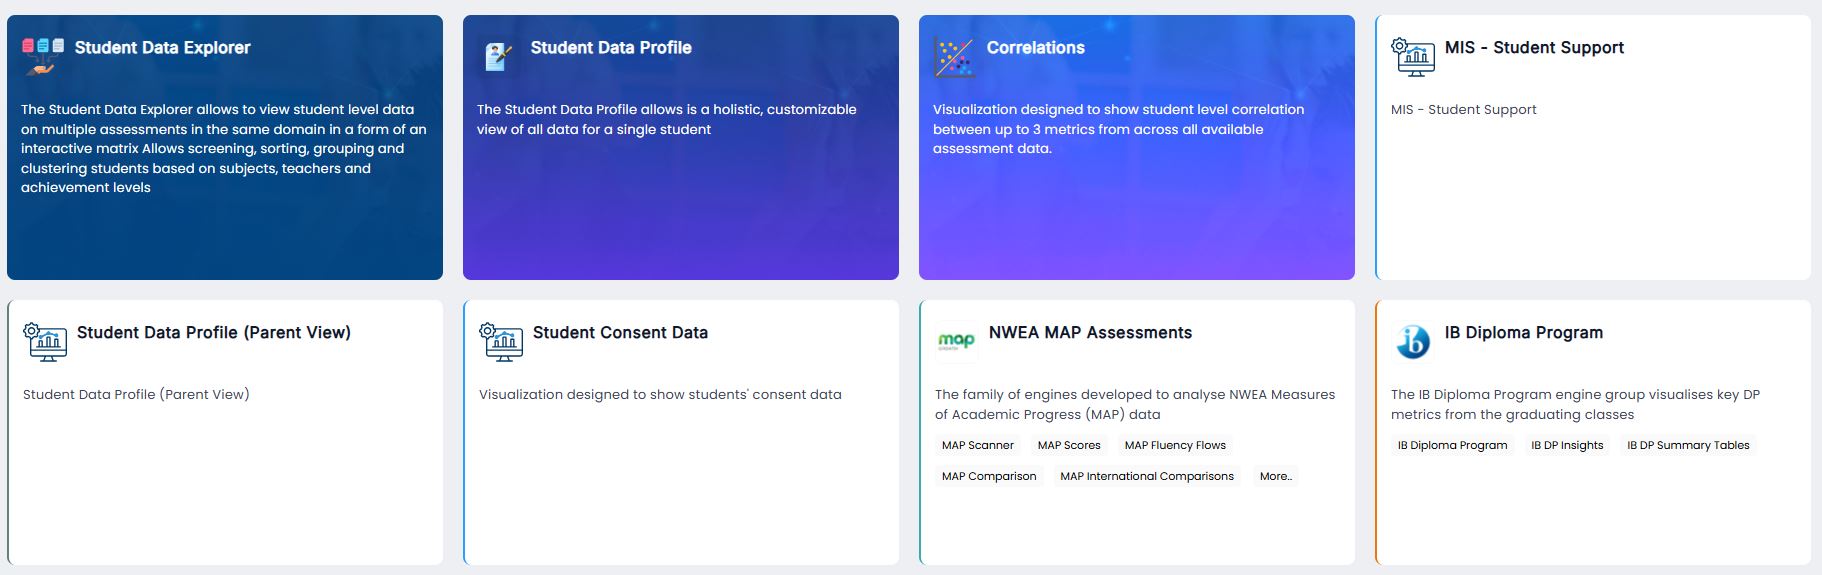Open the Correlations card title
Viewport: 1822px width, 575px height.
[x=1035, y=47]
